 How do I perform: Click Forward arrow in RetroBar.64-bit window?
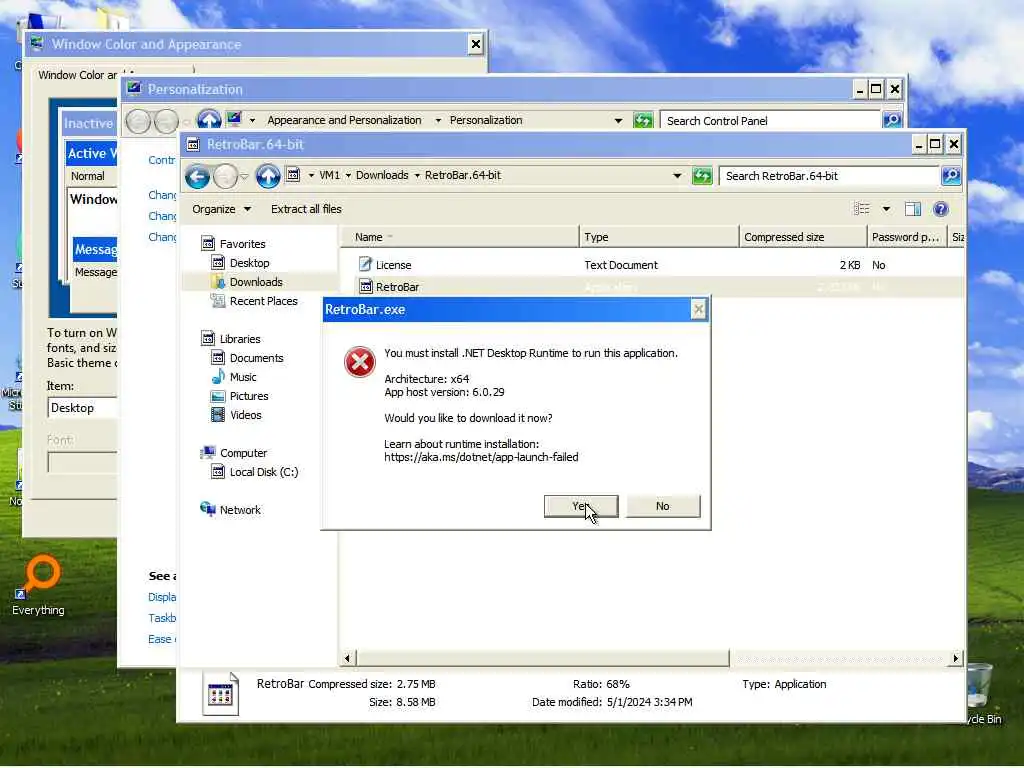225,176
